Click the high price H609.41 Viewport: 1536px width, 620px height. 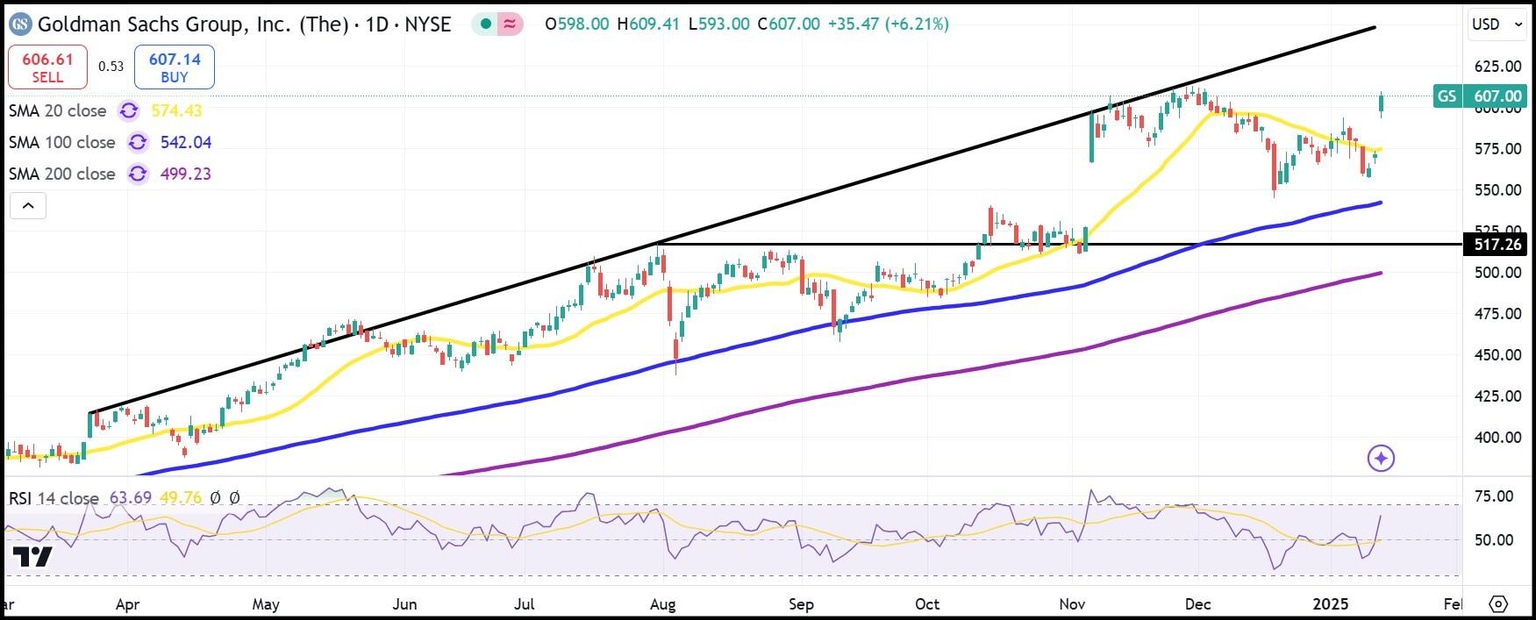click(x=651, y=23)
